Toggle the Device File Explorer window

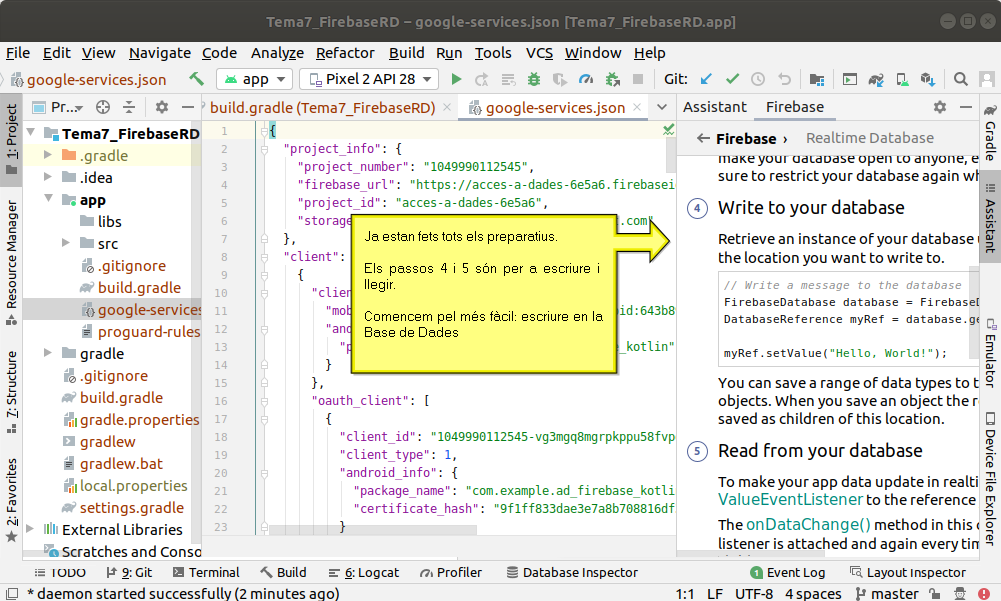[990, 478]
